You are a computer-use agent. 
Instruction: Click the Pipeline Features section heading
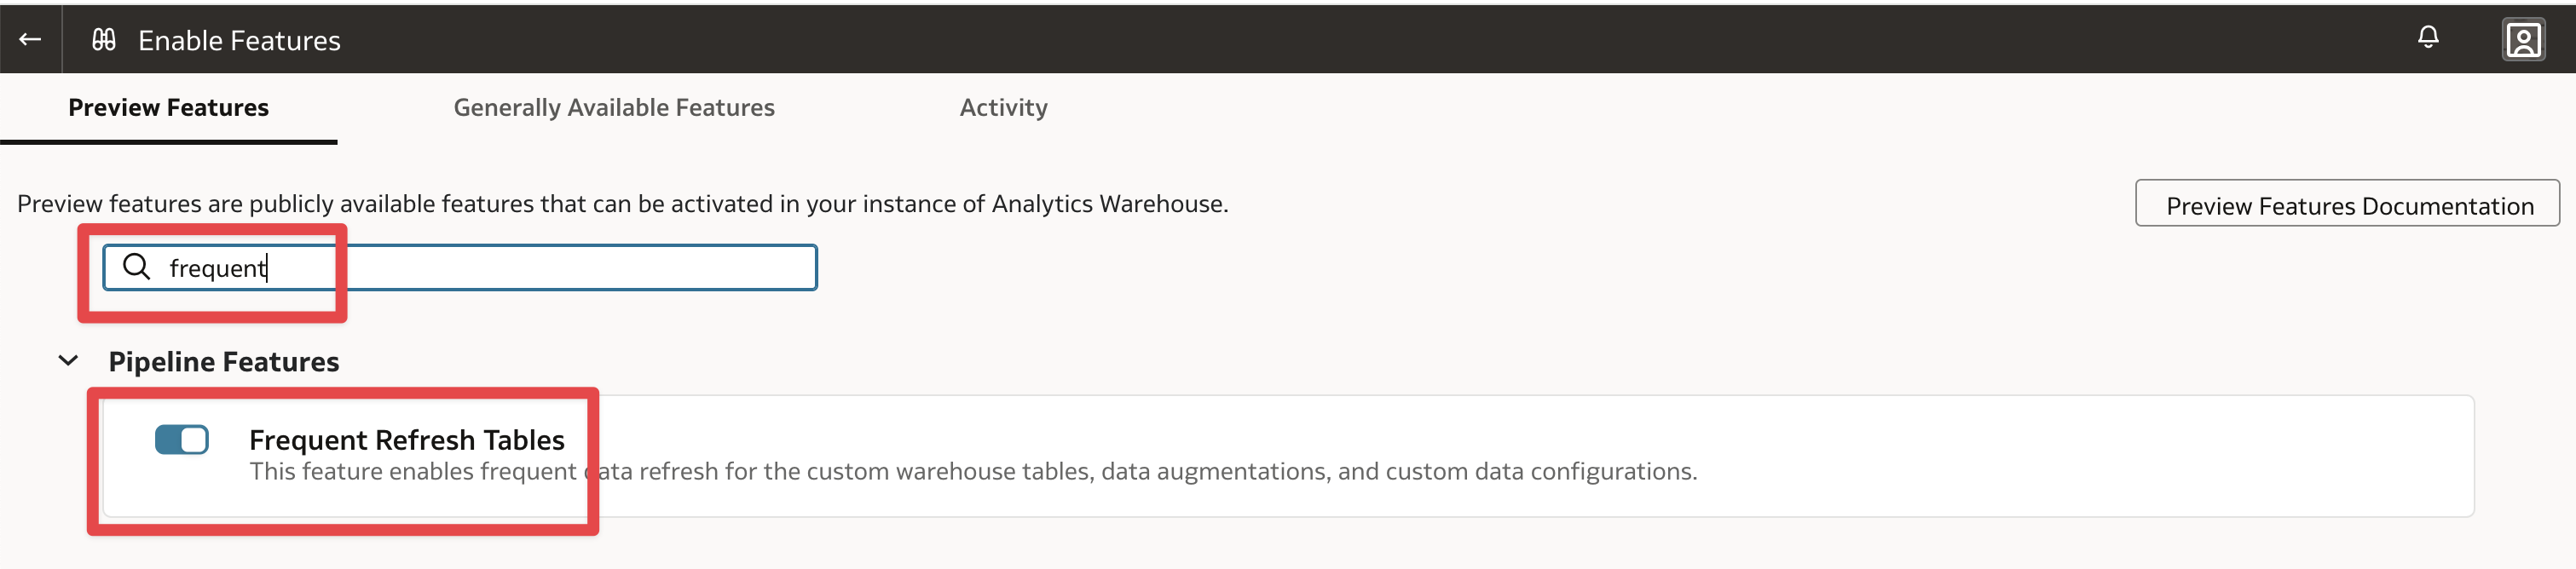[x=224, y=362]
